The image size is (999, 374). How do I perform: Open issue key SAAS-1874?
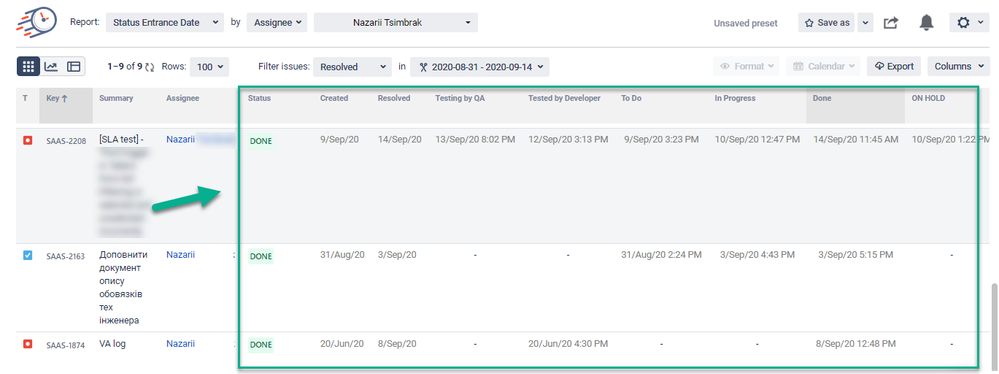click(x=66, y=345)
